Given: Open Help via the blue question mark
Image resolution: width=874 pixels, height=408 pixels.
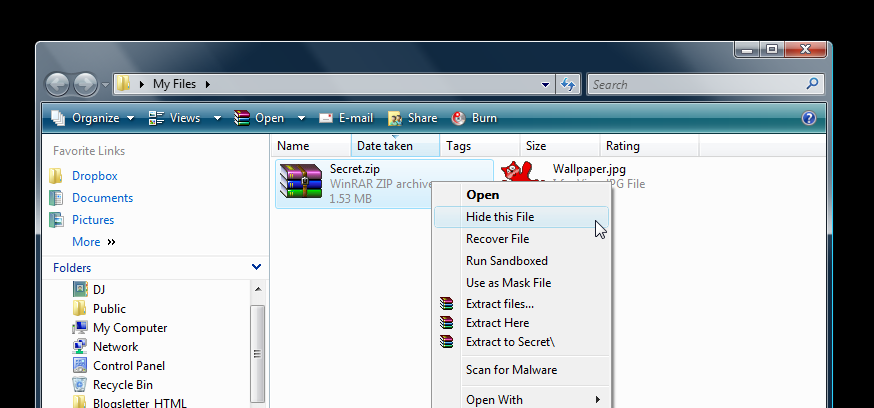Looking at the screenshot, I should click(x=809, y=118).
